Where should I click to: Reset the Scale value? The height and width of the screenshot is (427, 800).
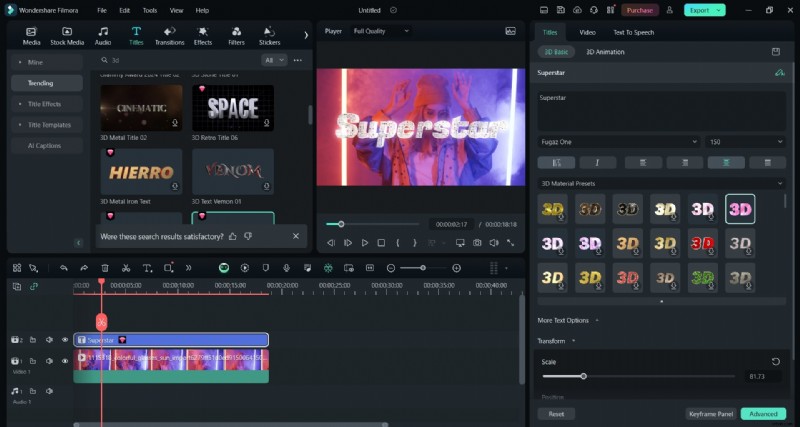click(776, 362)
